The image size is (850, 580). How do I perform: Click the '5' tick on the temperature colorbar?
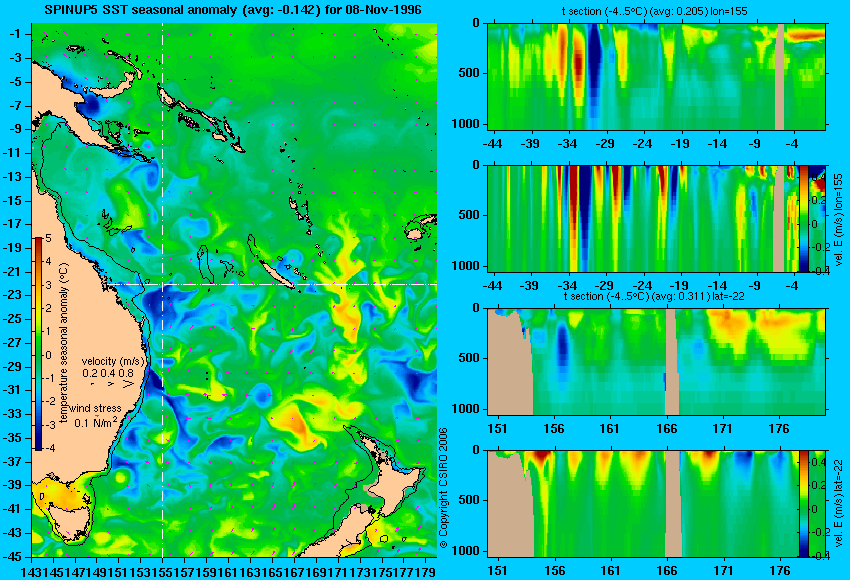coord(48,239)
